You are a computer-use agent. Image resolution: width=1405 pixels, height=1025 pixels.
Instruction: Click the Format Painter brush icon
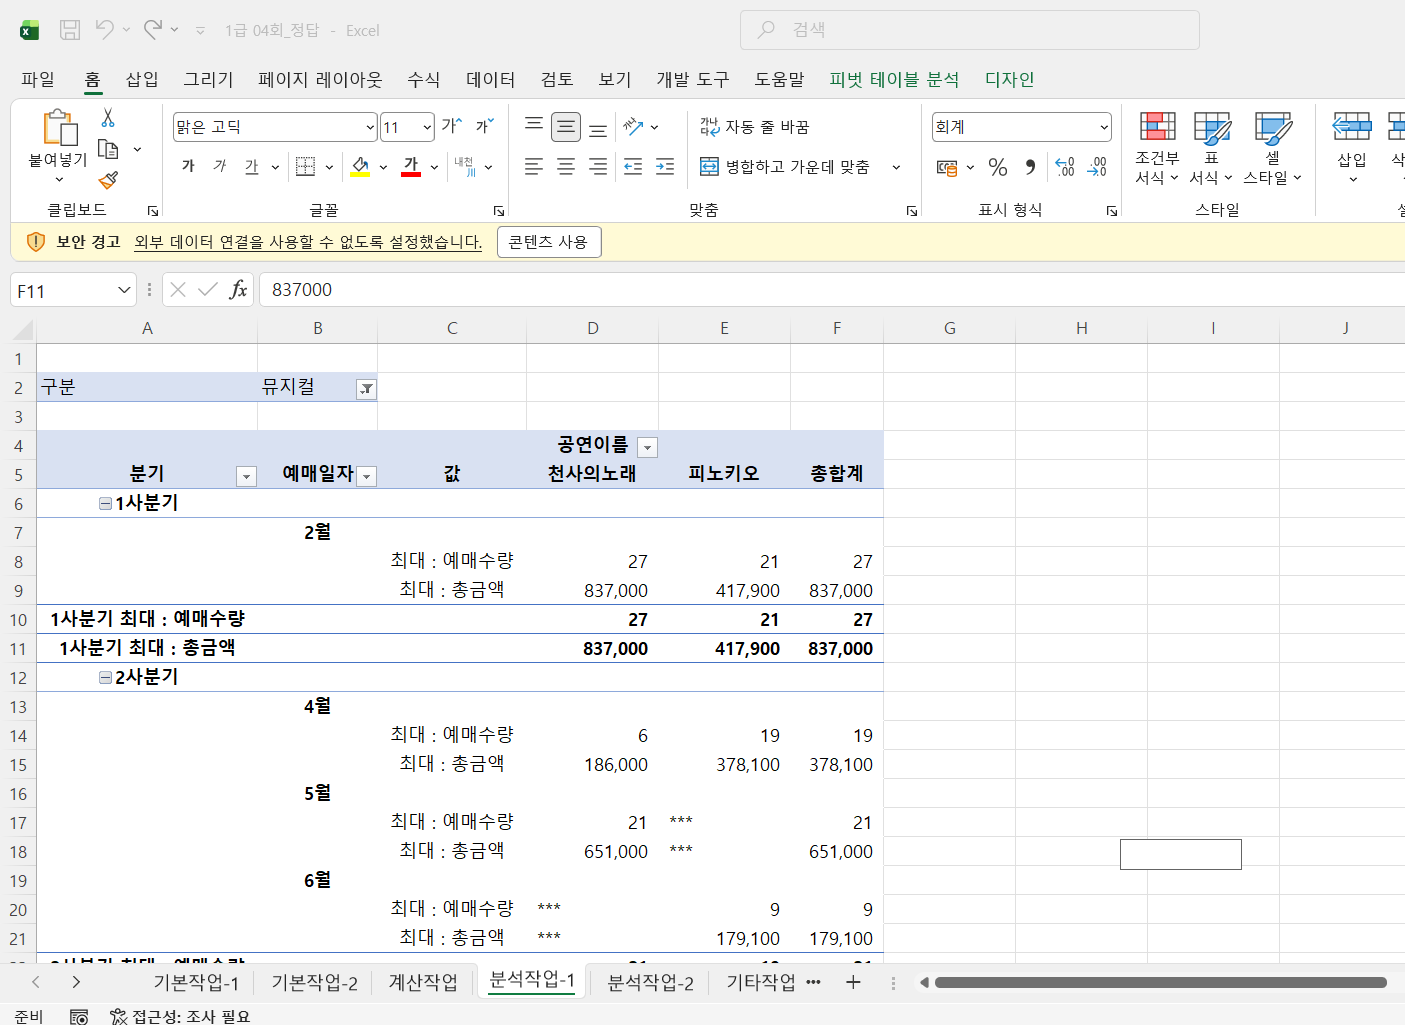click(108, 180)
